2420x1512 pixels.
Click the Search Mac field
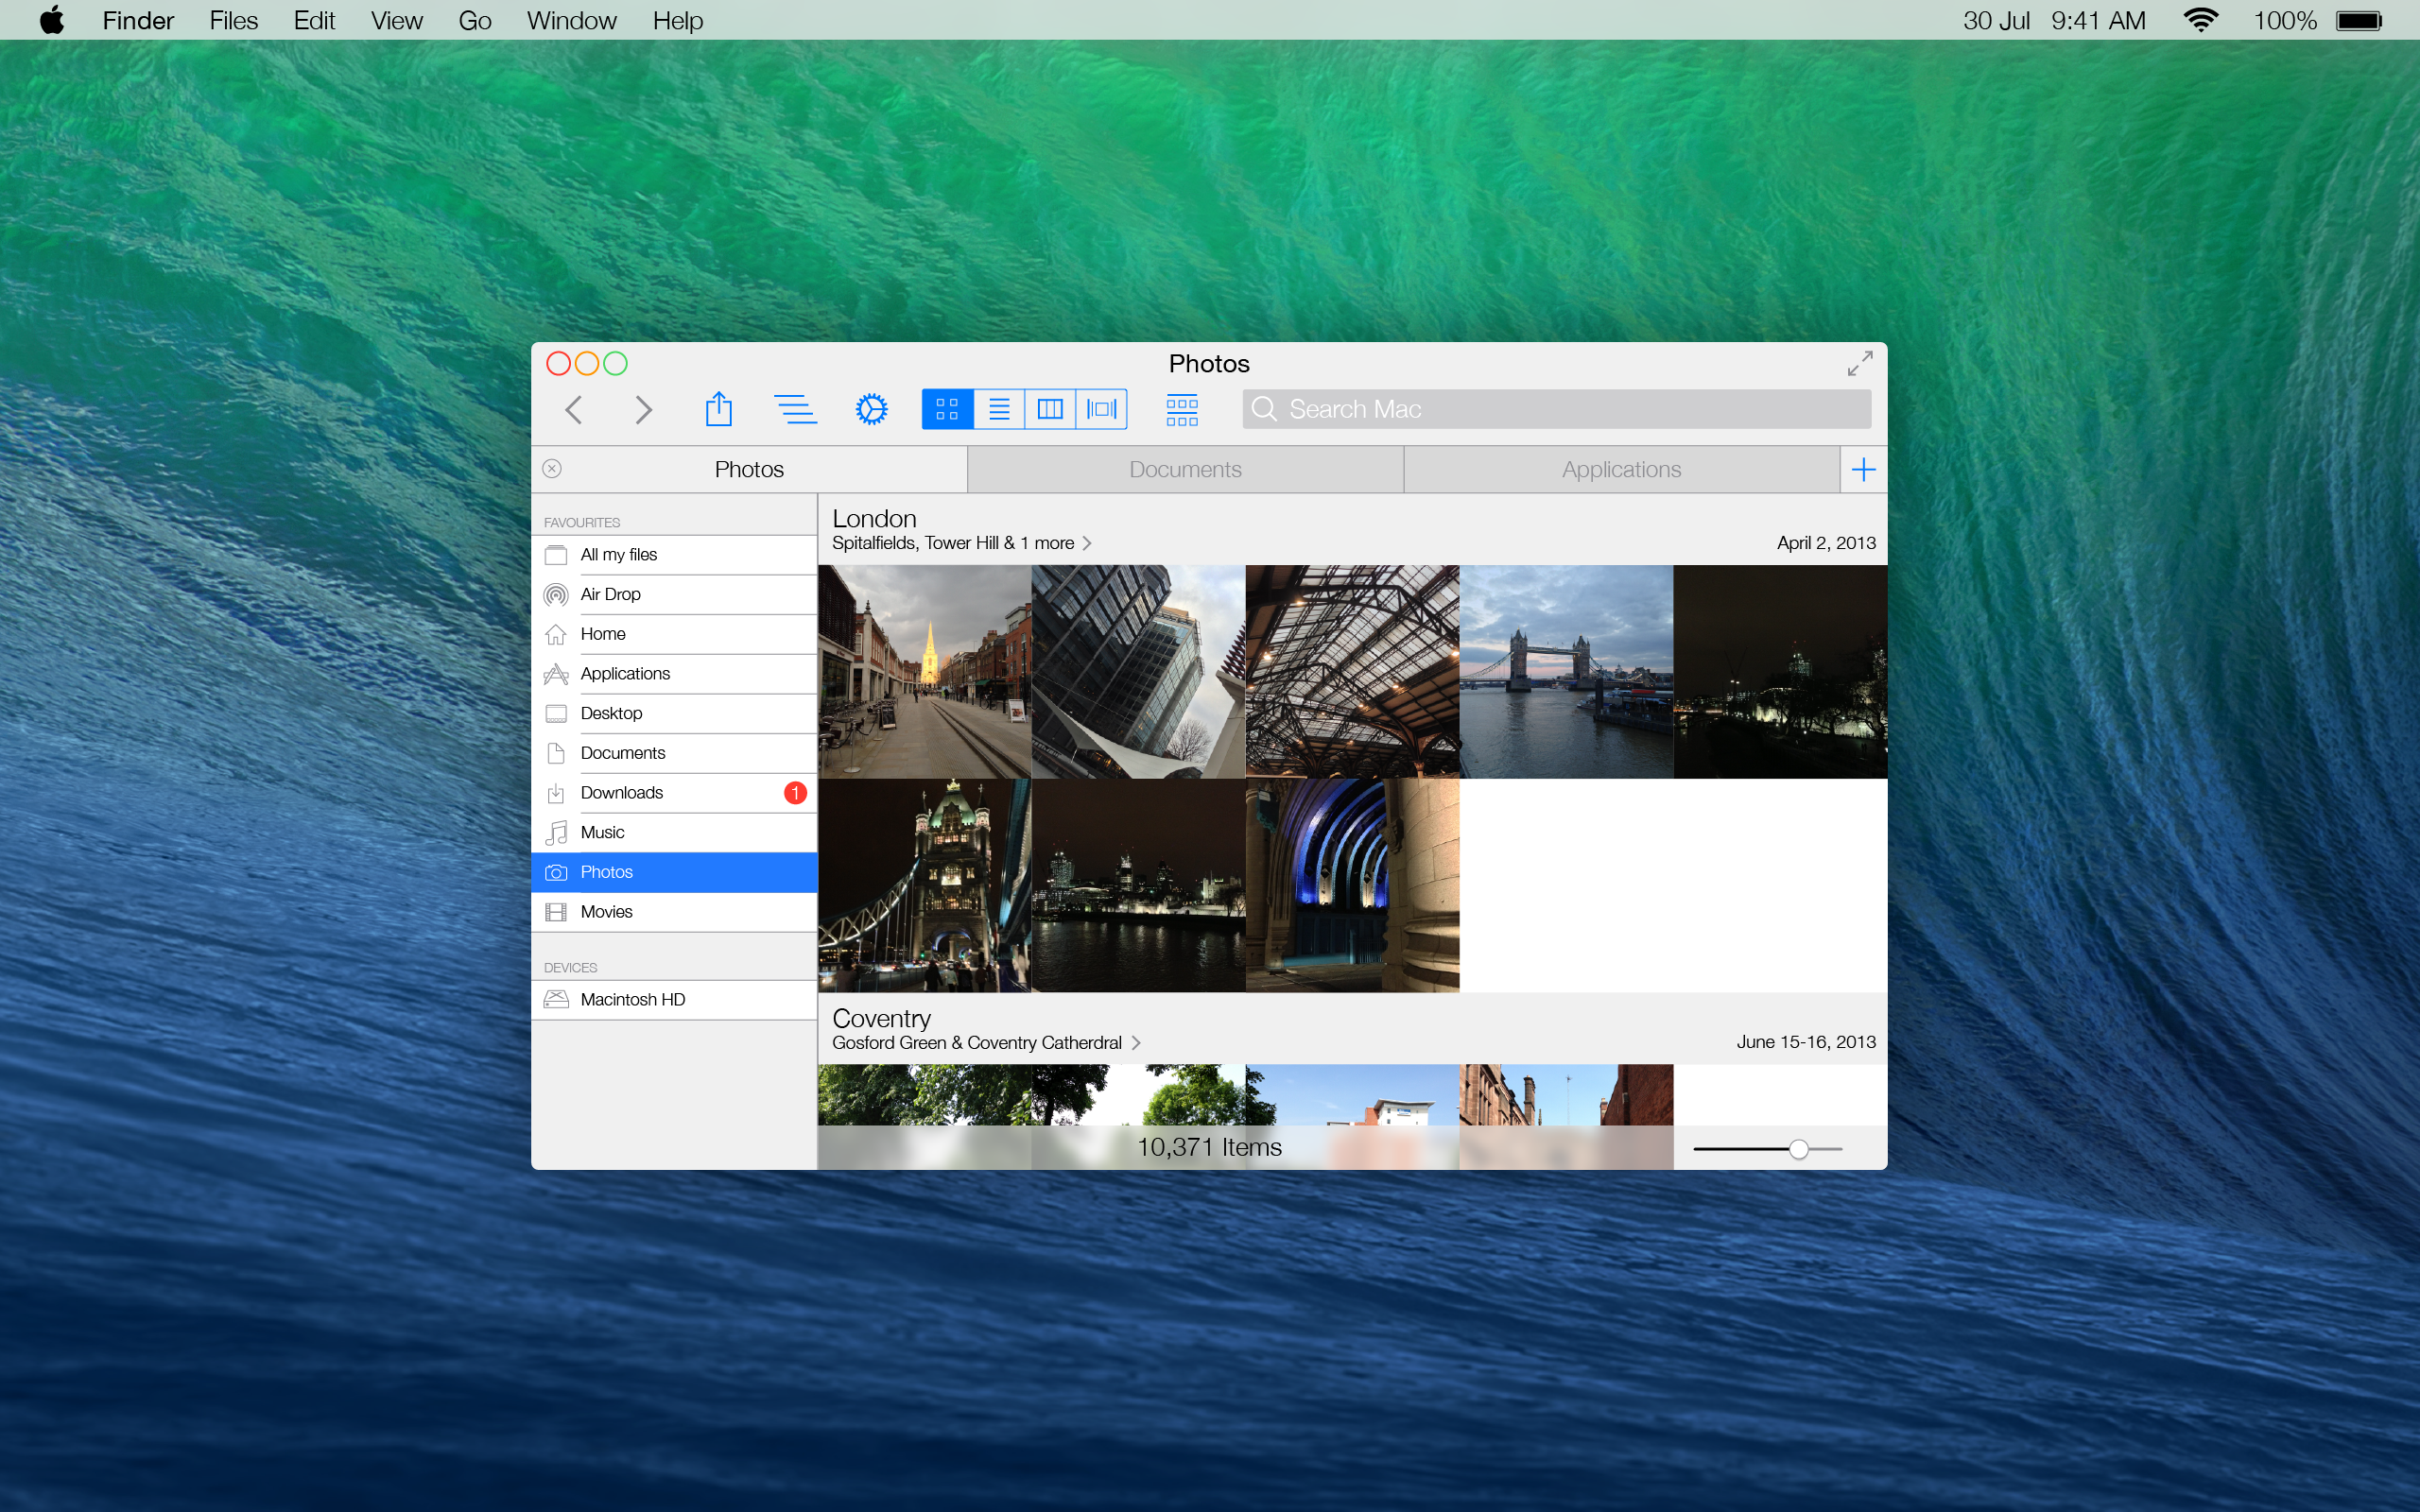coord(1556,409)
